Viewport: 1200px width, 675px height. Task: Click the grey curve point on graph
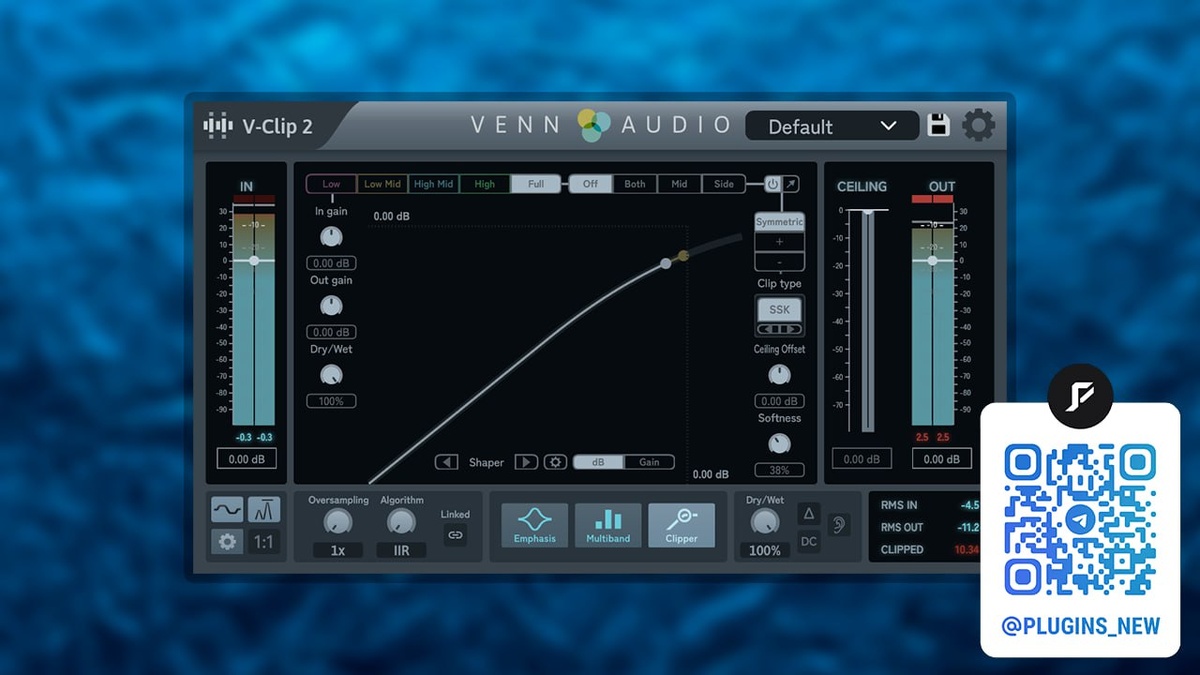[666, 263]
